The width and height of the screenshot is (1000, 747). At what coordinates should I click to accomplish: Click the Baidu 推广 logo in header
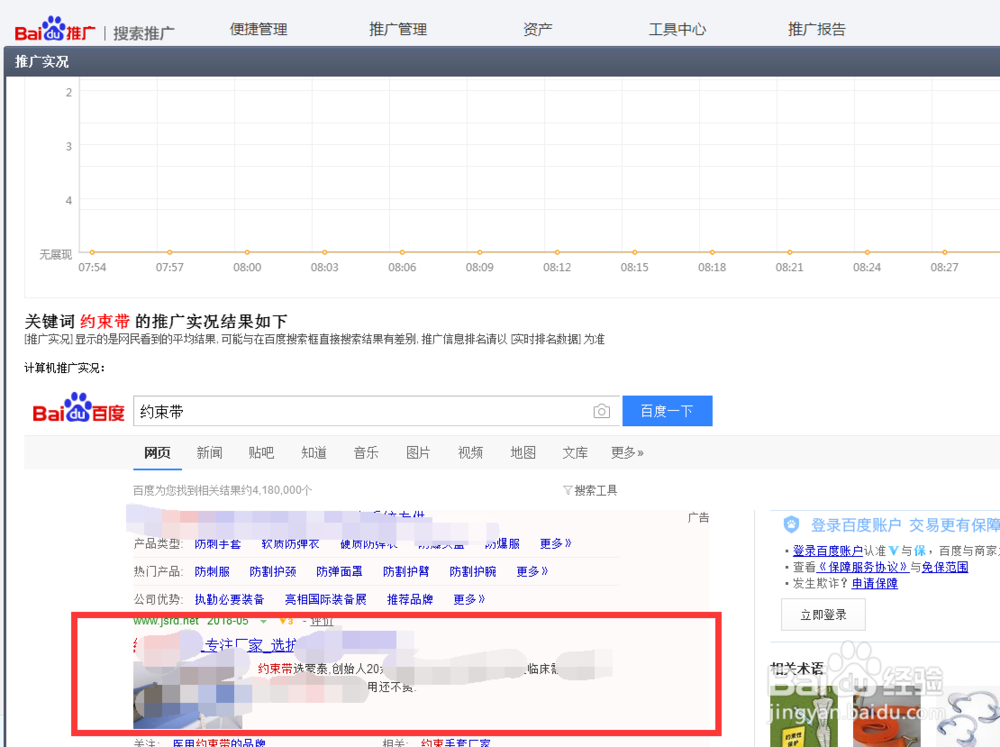tap(55, 29)
